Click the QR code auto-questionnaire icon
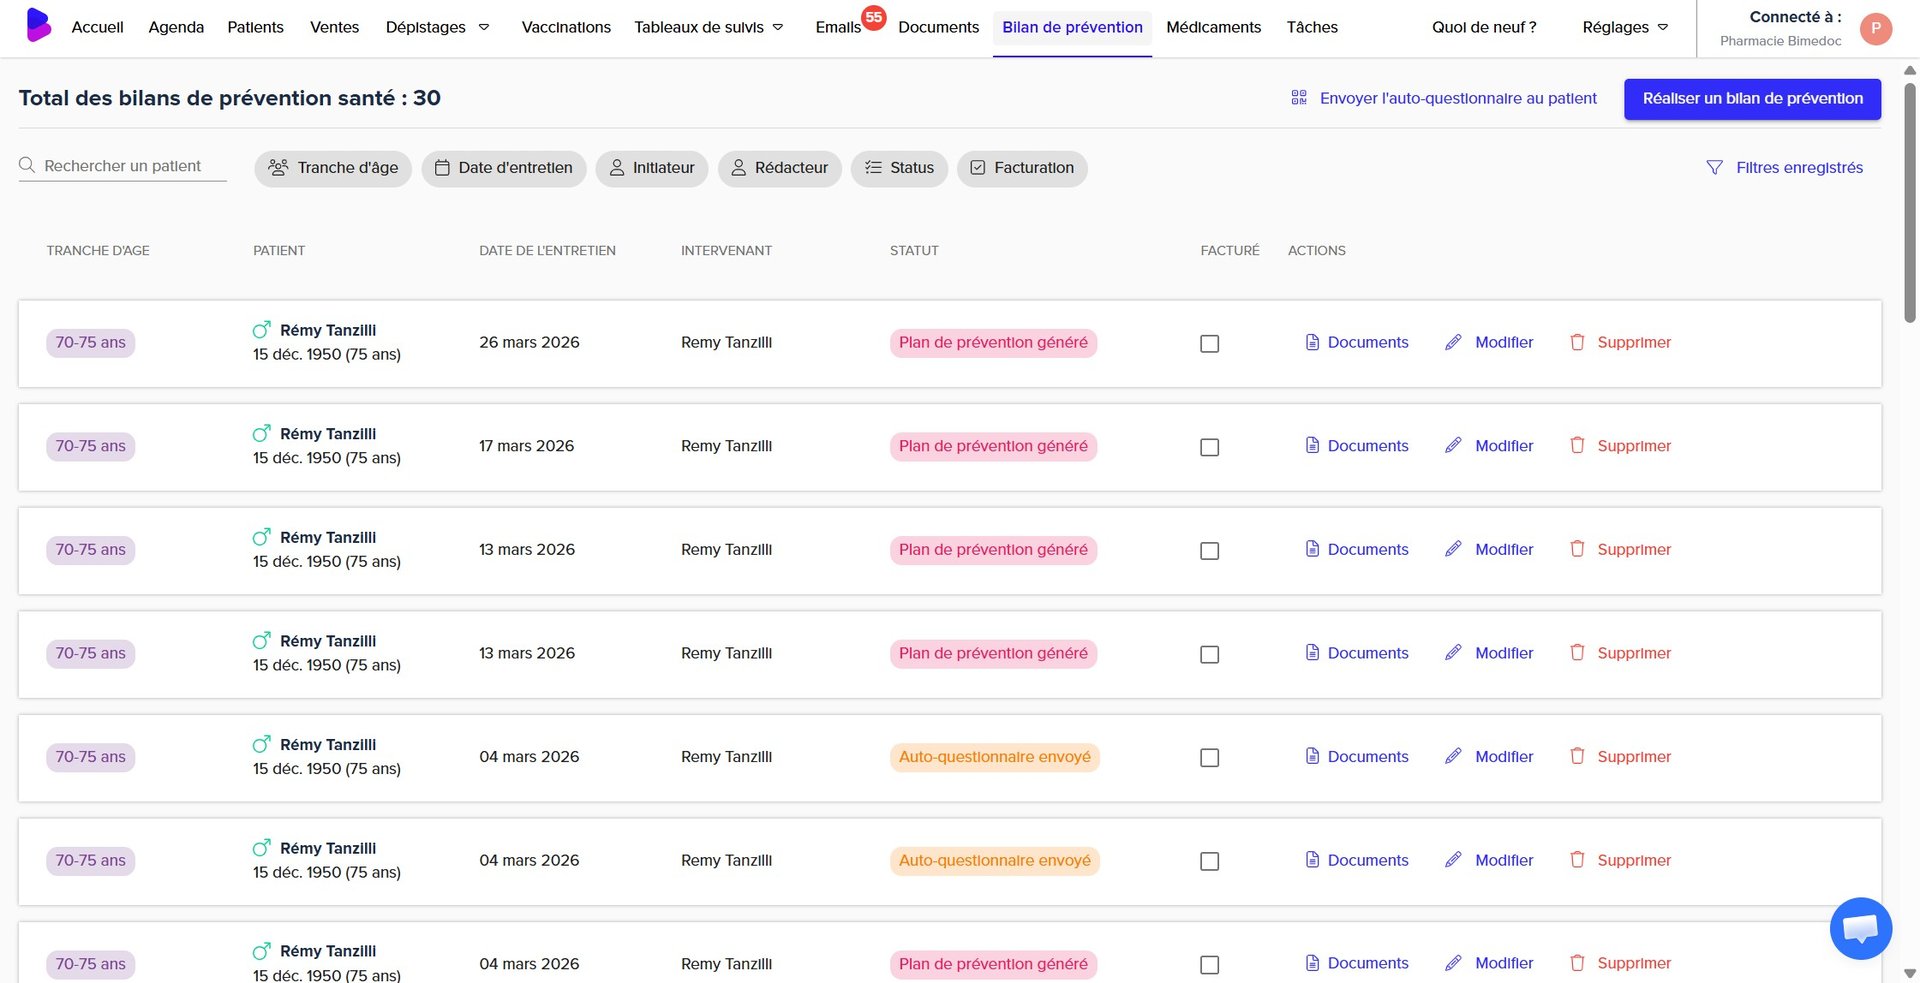The height and width of the screenshot is (983, 1920). [x=1299, y=98]
